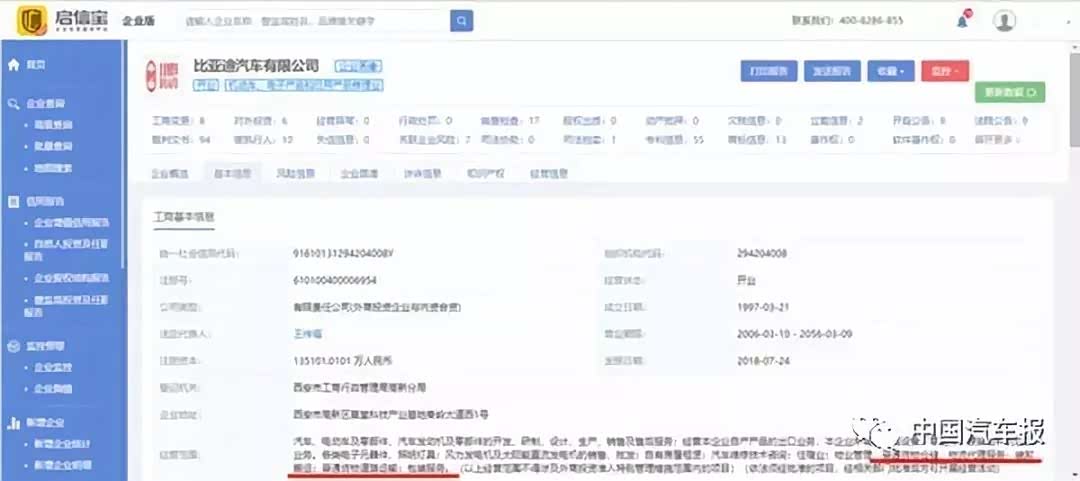Image resolution: width=1080 pixels, height=481 pixels.
Task: Click the 发送报告 button
Action: (x=829, y=71)
